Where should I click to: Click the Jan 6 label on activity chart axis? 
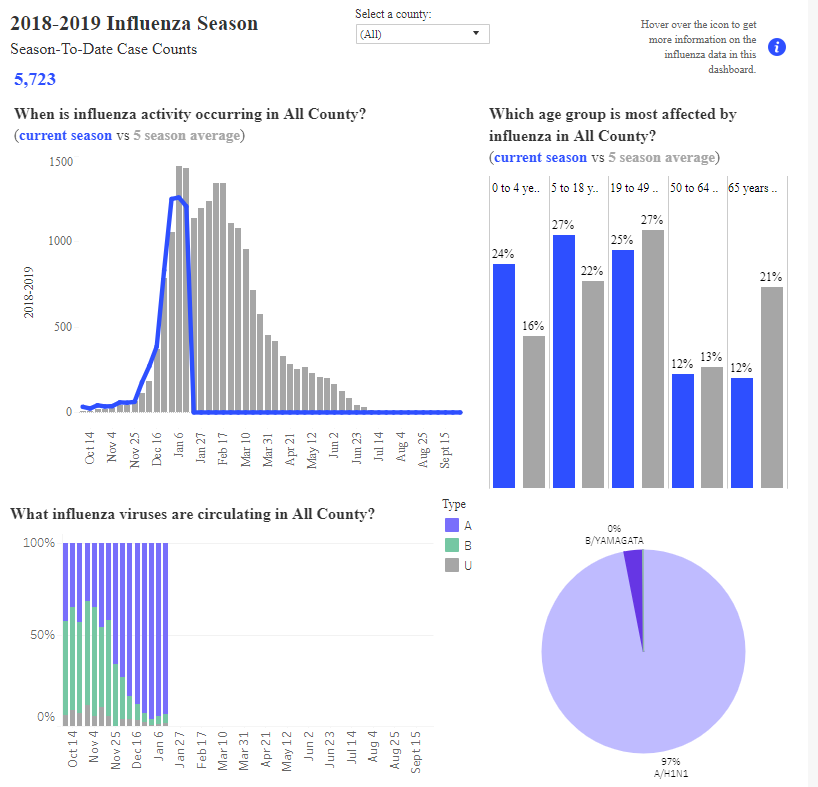tap(178, 444)
